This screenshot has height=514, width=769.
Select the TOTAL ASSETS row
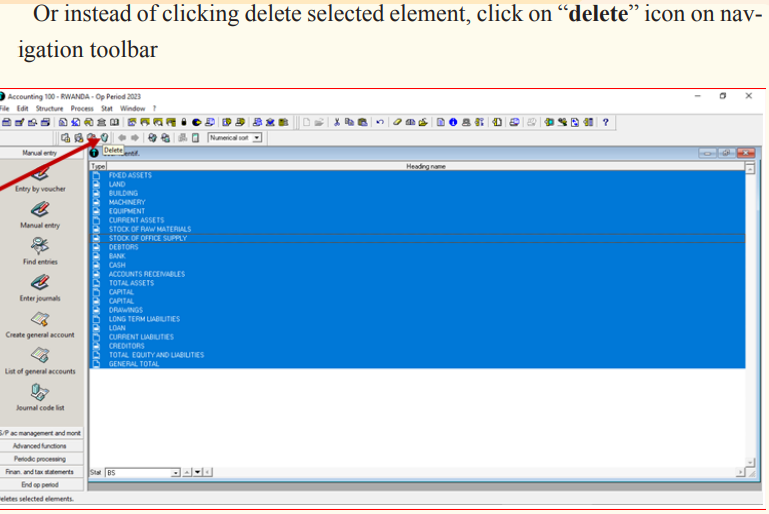tap(417, 283)
